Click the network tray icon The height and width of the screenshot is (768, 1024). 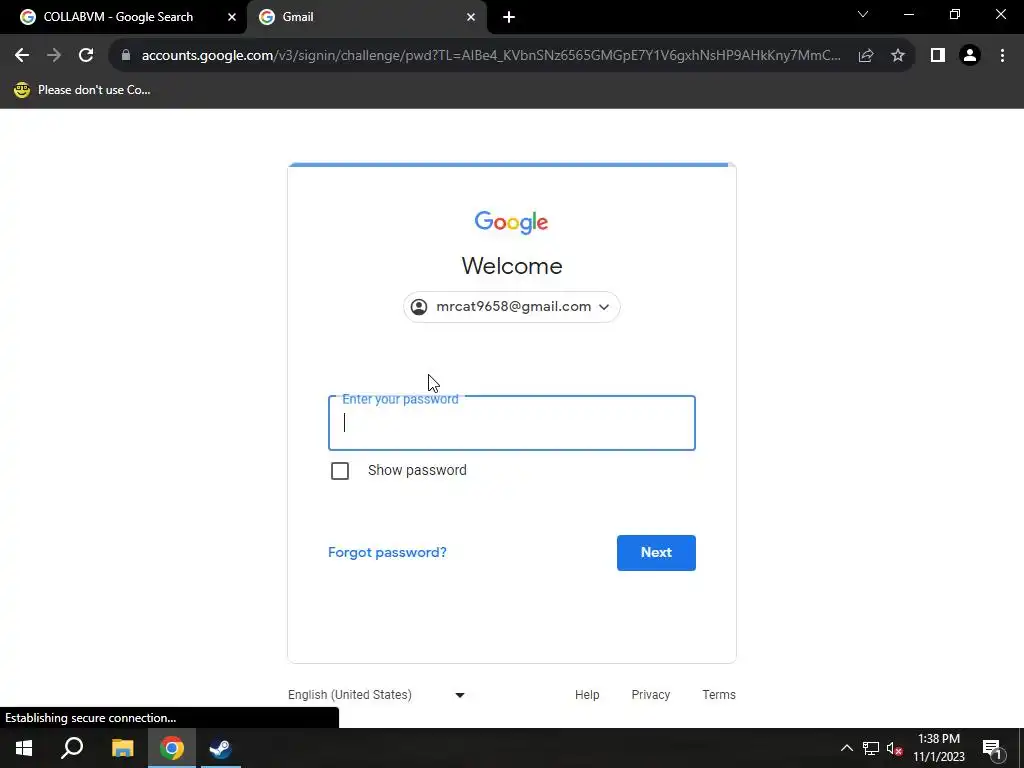[x=871, y=748]
